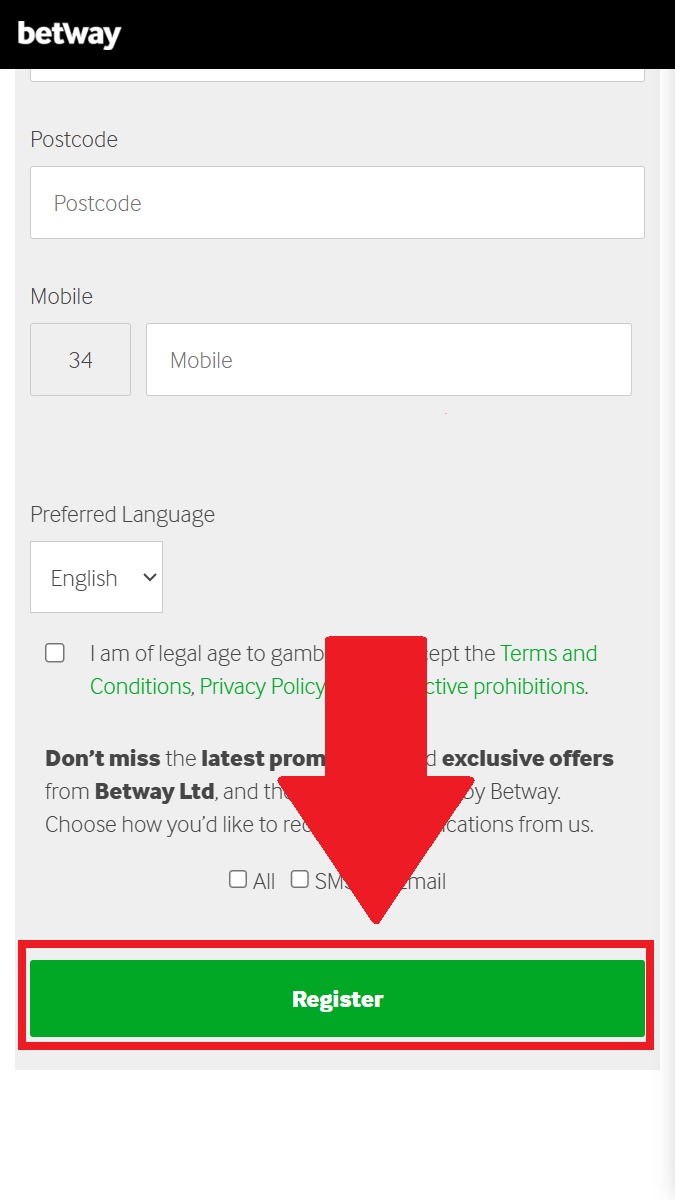
Task: Check the SMS notifications checkbox
Action: (x=300, y=880)
